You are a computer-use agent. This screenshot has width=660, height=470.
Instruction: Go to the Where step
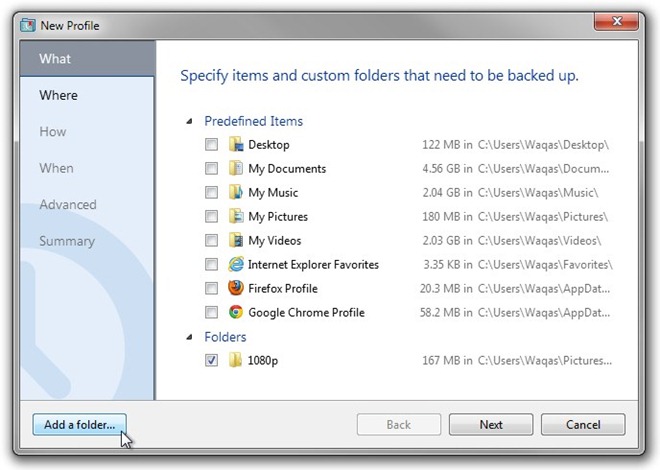tap(59, 95)
